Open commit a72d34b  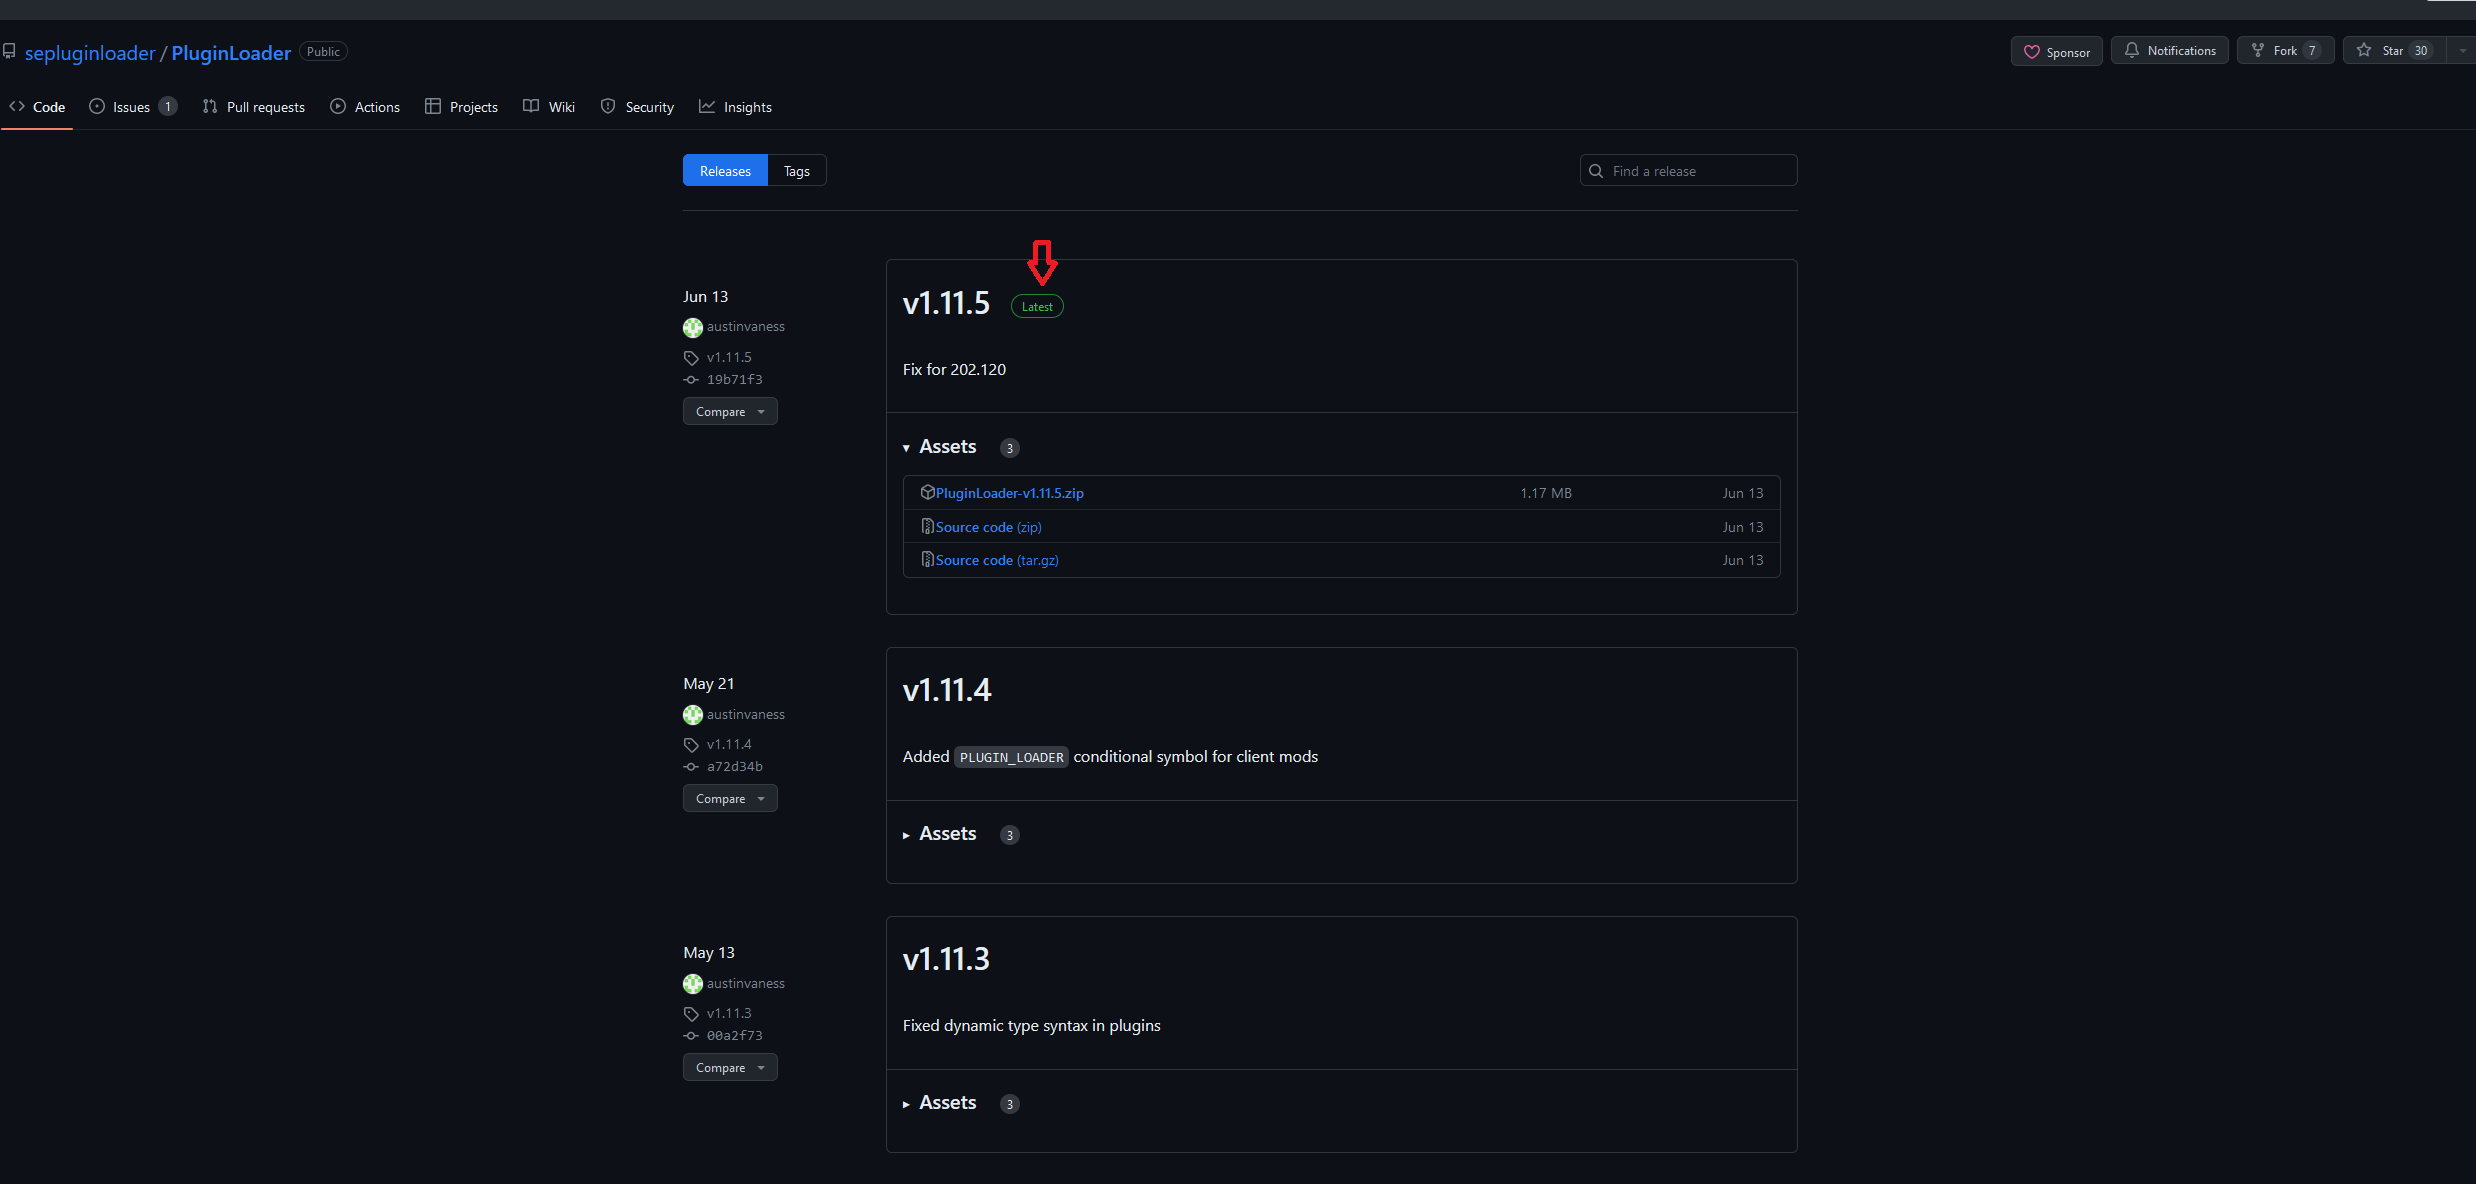(735, 767)
